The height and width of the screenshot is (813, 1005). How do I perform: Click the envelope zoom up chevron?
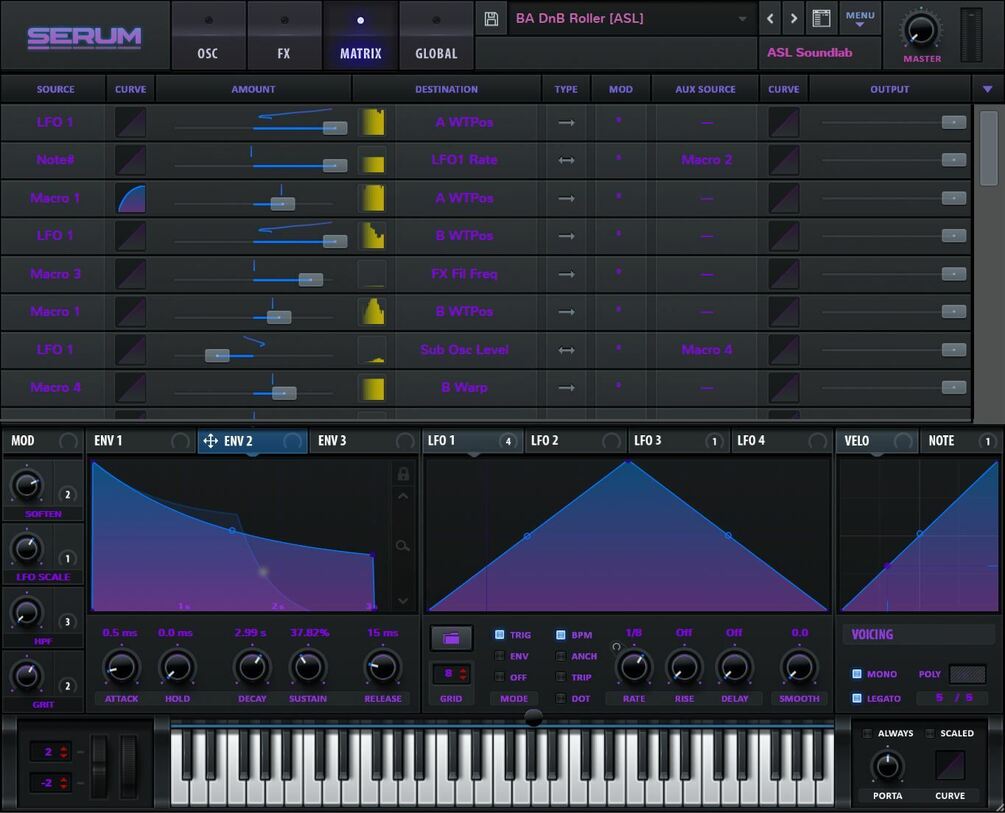pos(403,496)
